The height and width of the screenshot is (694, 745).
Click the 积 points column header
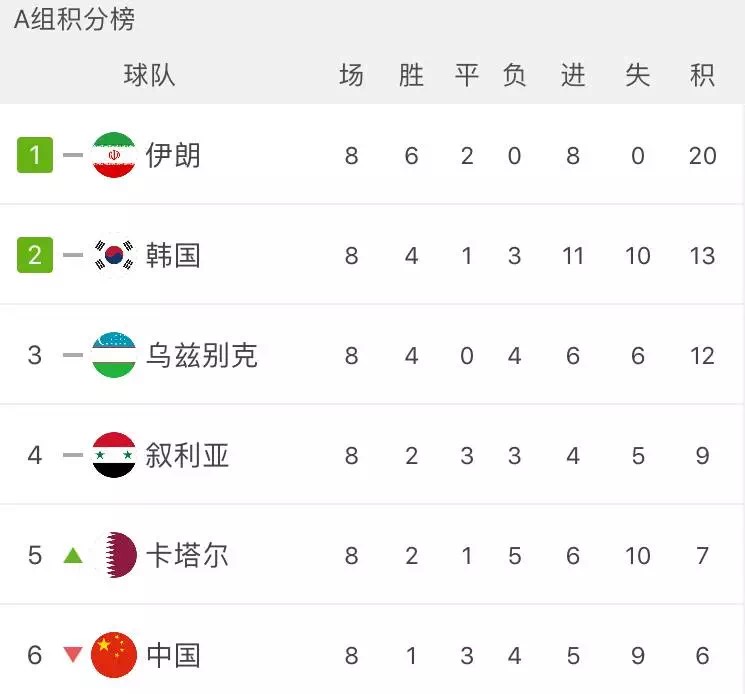tap(702, 75)
